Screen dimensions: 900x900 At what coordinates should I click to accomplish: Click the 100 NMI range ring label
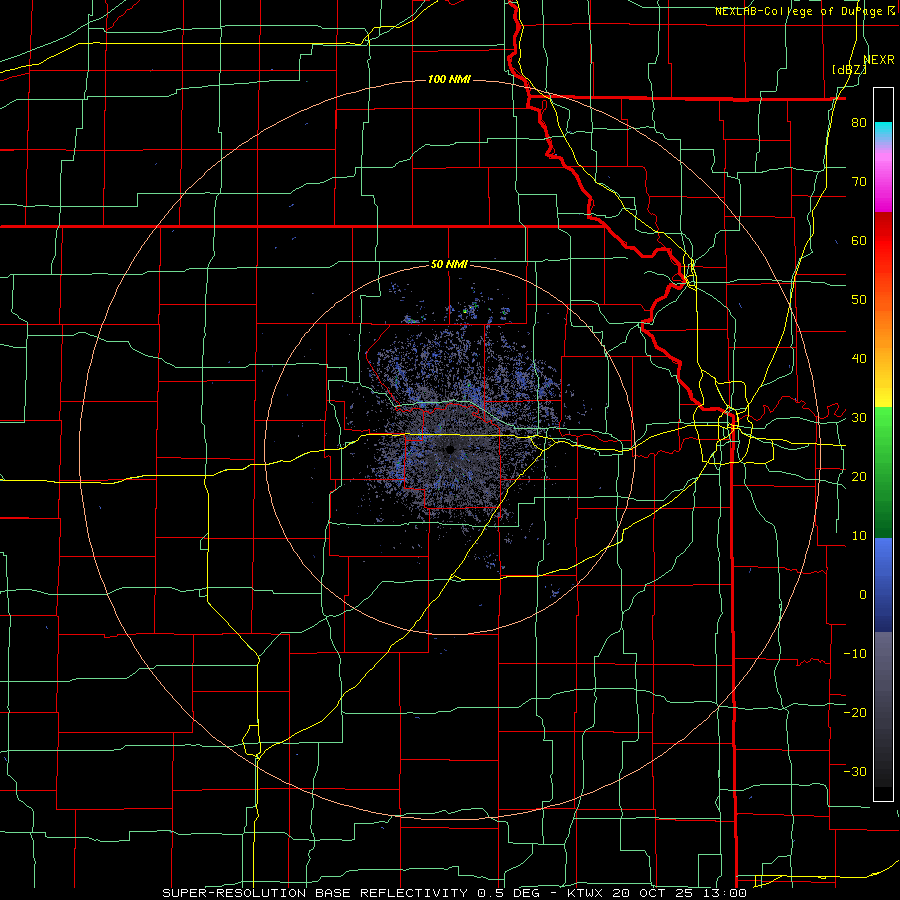pyautogui.click(x=449, y=79)
